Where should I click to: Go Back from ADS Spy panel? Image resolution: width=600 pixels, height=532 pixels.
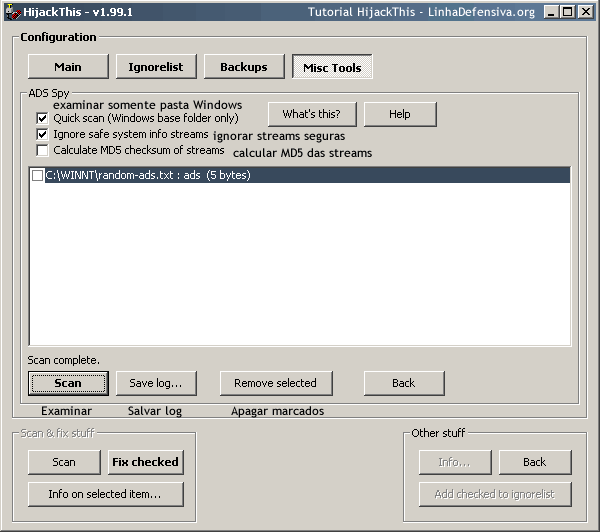404,383
